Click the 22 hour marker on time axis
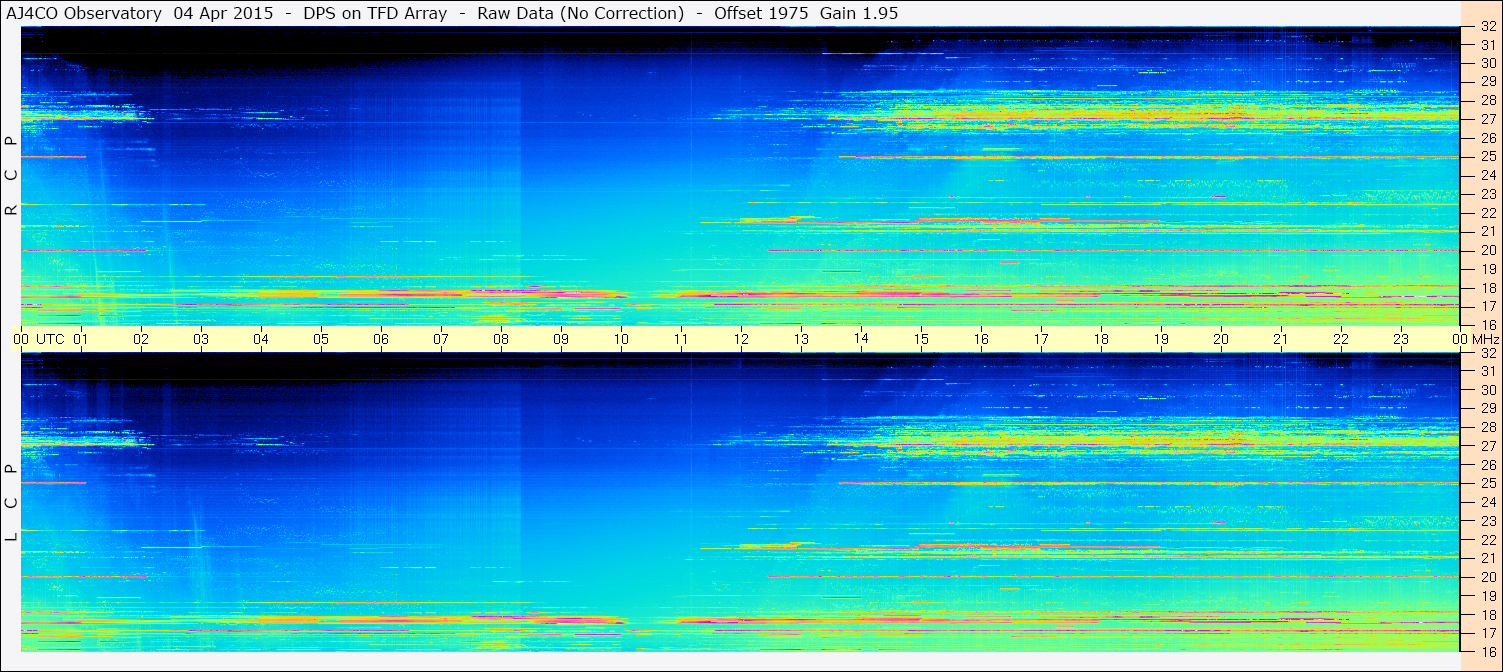 coord(1341,339)
